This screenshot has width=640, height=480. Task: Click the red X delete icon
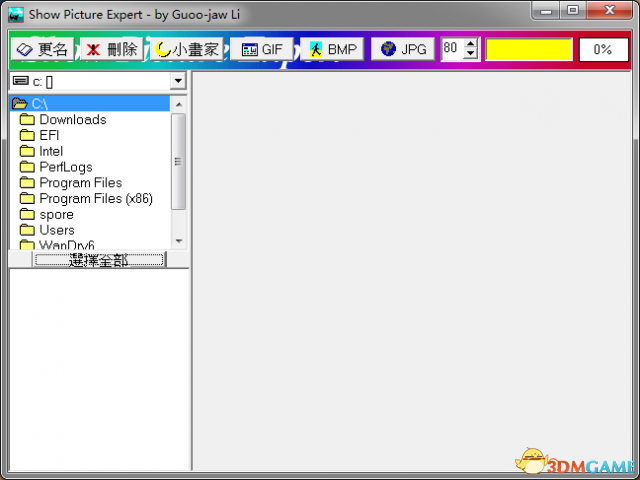93,50
